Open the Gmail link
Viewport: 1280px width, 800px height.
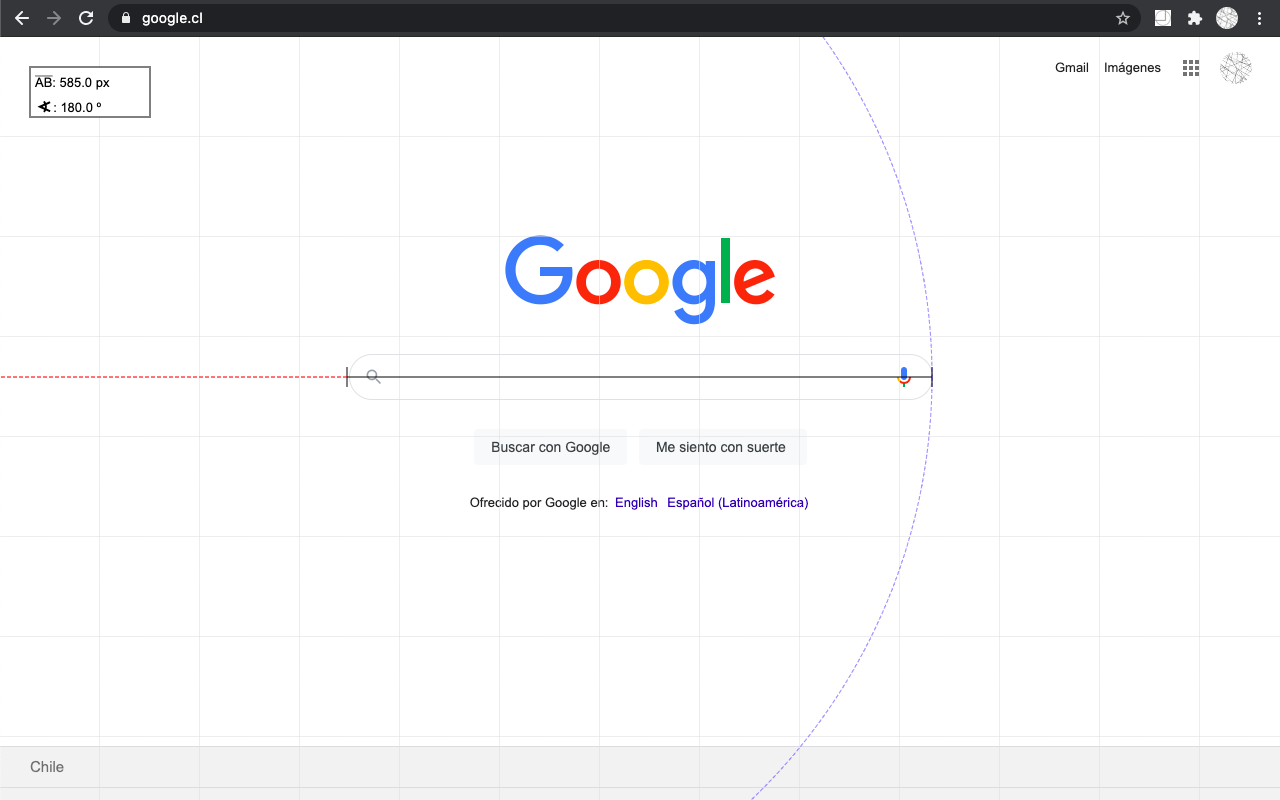pyautogui.click(x=1072, y=68)
